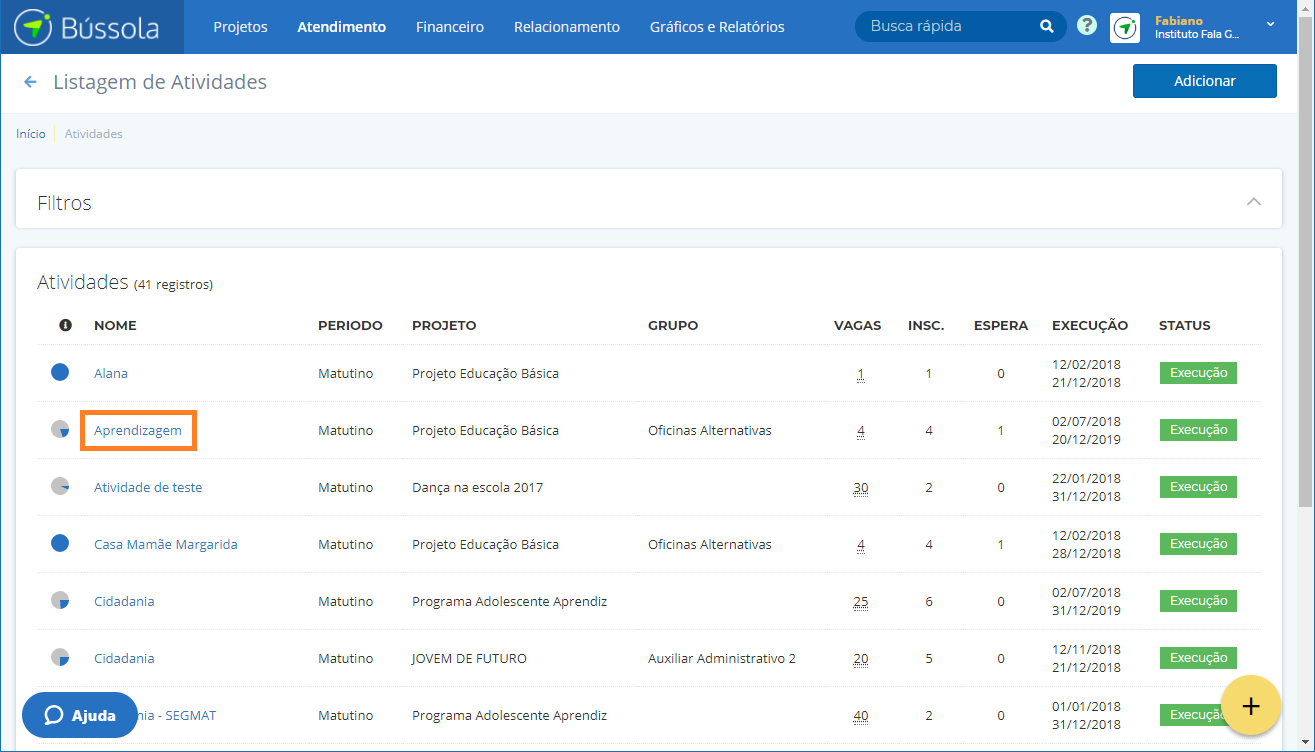Open the Financeiro menu
This screenshot has width=1315, height=752.
tap(450, 27)
